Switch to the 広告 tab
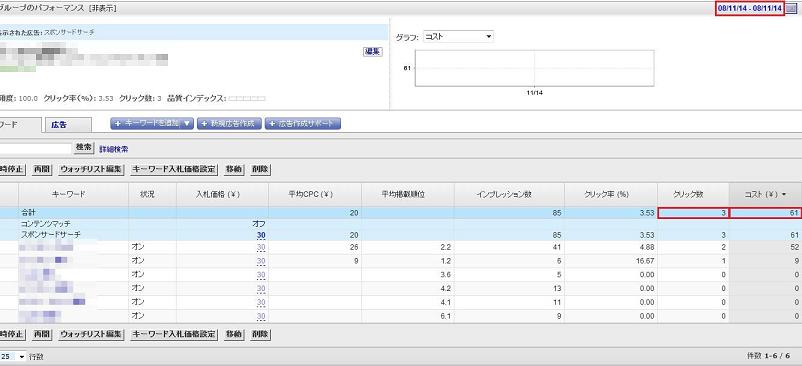 tap(68, 125)
